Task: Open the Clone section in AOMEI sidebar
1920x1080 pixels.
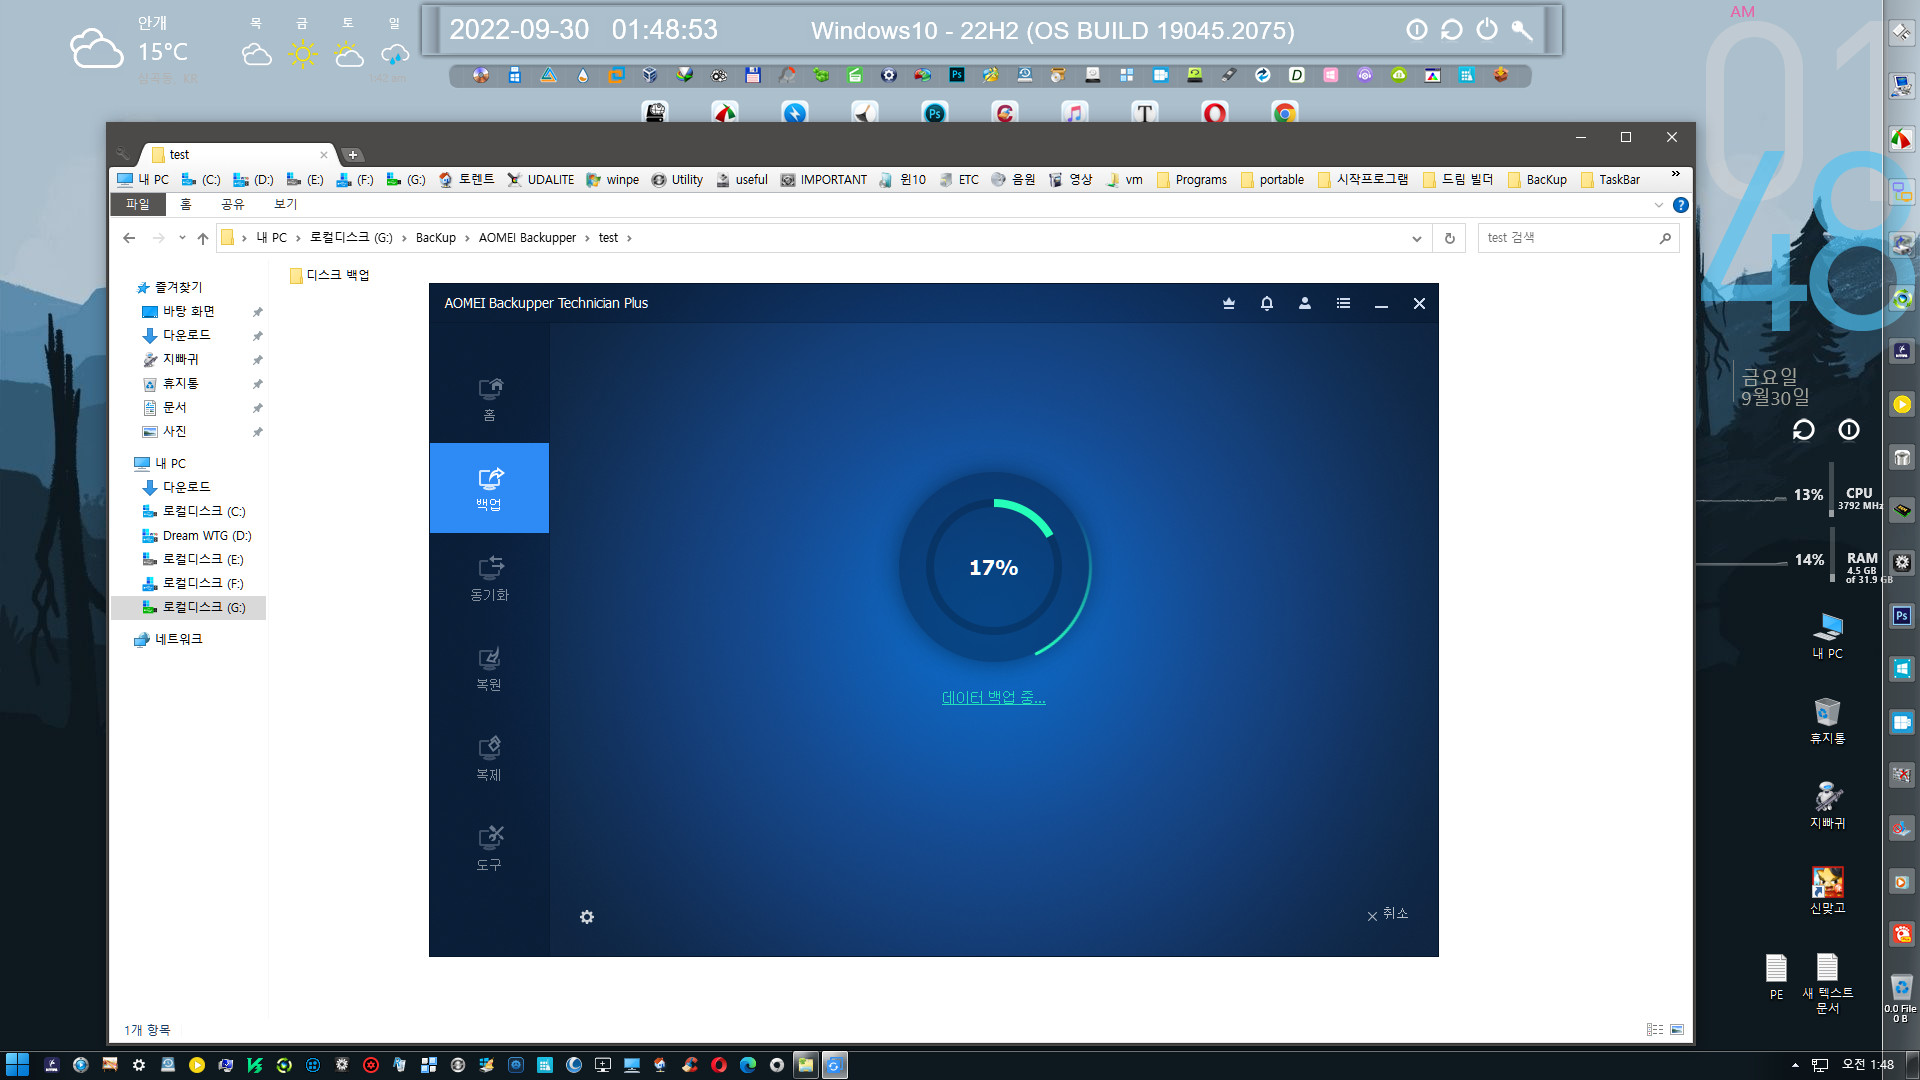Action: (x=489, y=758)
